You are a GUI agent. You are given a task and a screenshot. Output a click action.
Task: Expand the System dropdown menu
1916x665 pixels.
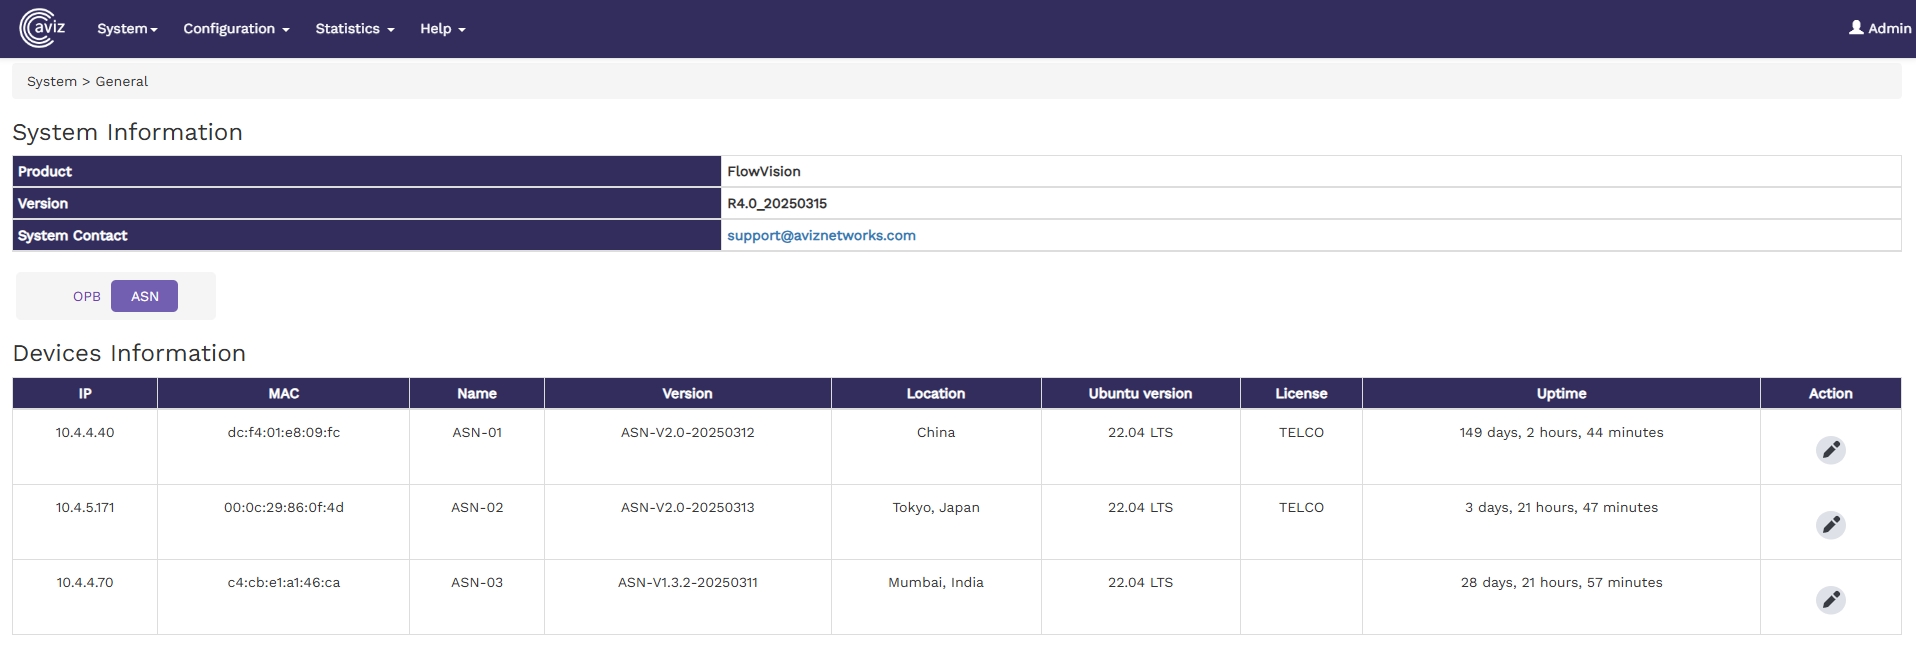click(127, 29)
